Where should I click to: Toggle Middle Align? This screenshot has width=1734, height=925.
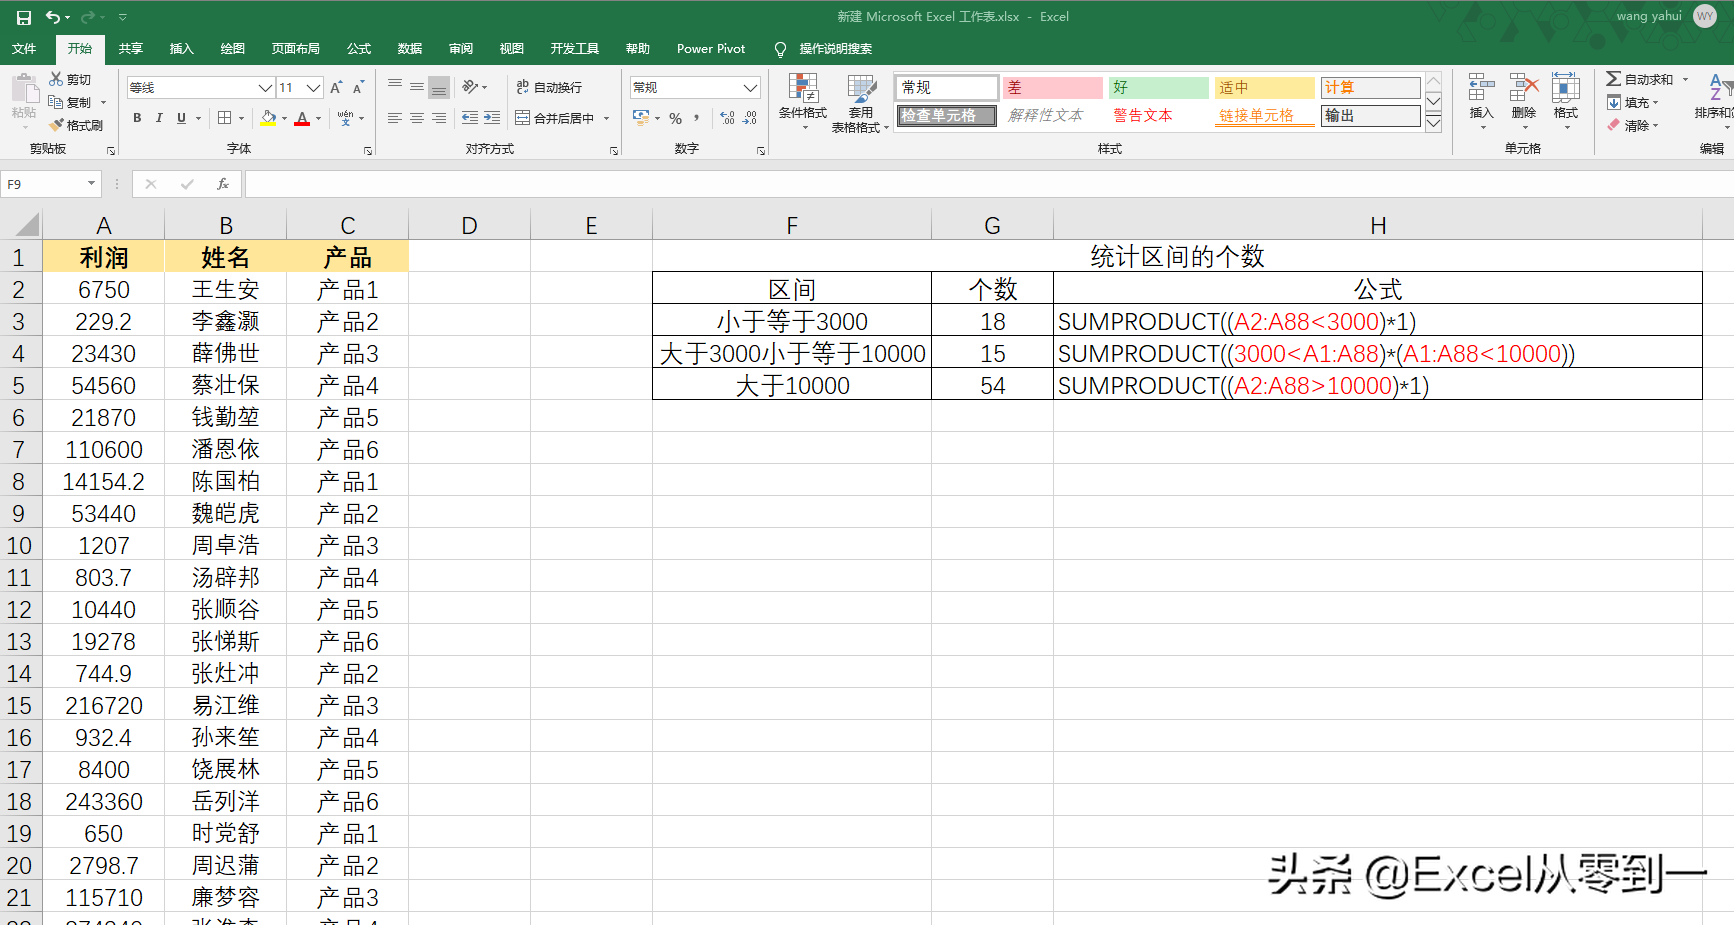pos(417,88)
